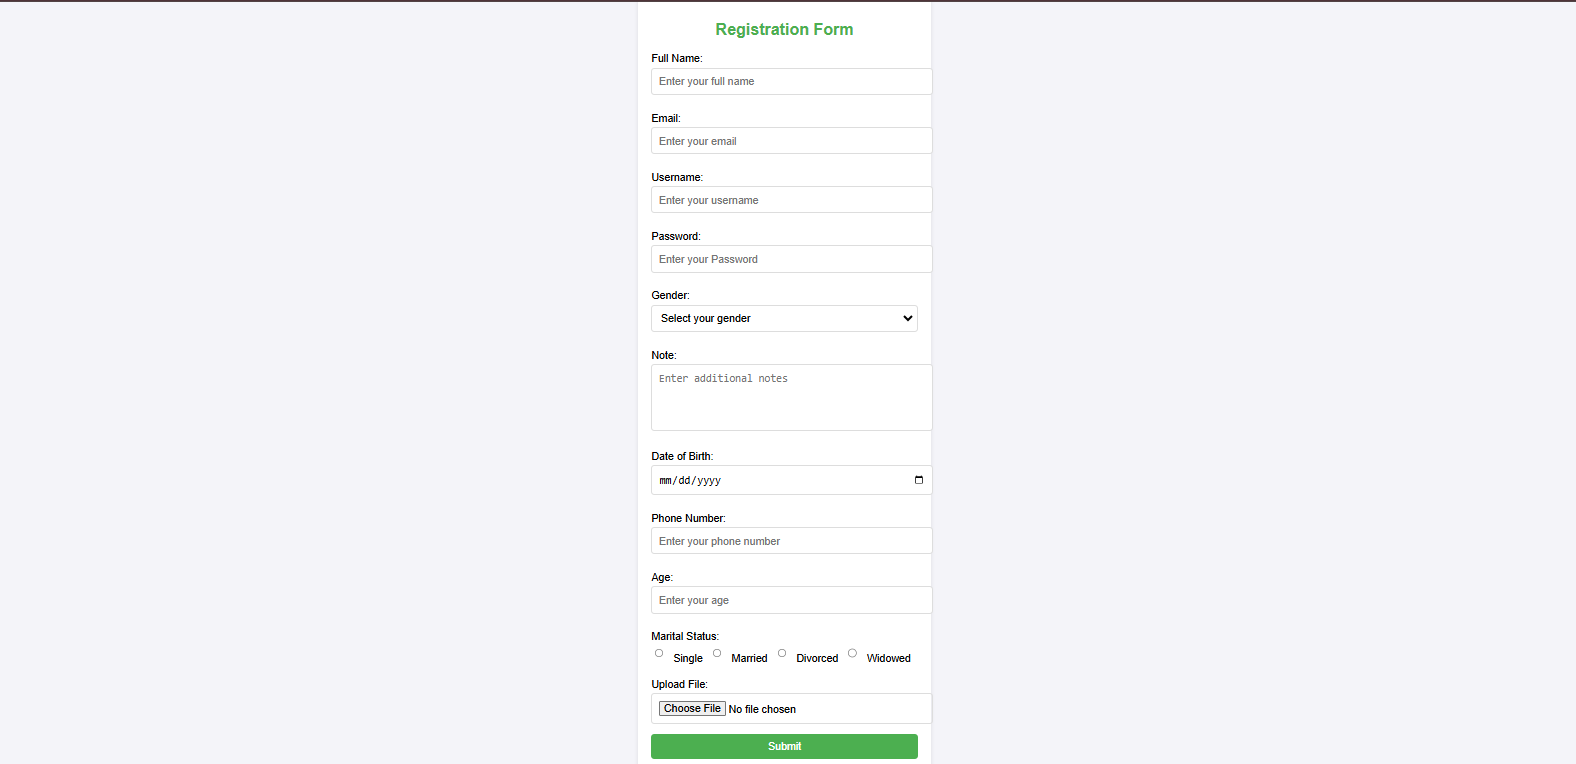Click the Submit button
Viewport: 1576px width, 764px height.
[x=784, y=746]
